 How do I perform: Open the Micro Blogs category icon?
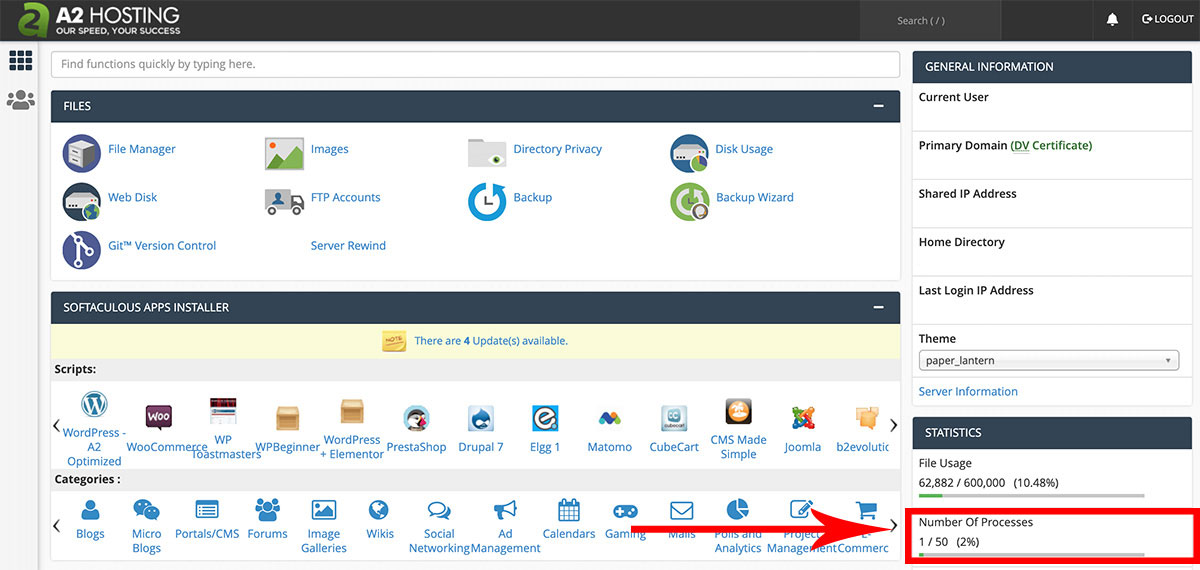click(x=146, y=510)
